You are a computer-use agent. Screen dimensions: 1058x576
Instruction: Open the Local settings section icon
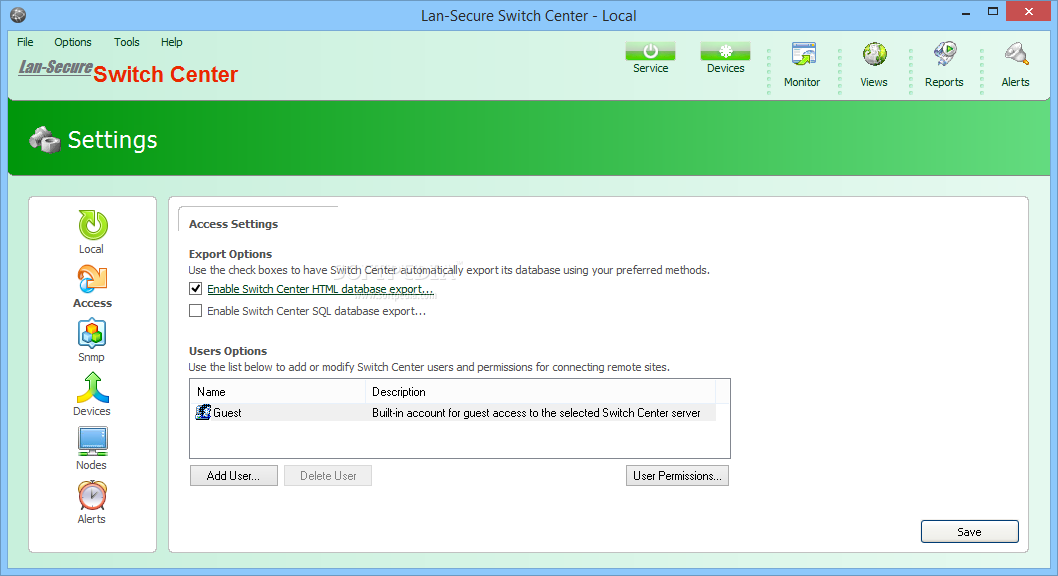pos(92,225)
